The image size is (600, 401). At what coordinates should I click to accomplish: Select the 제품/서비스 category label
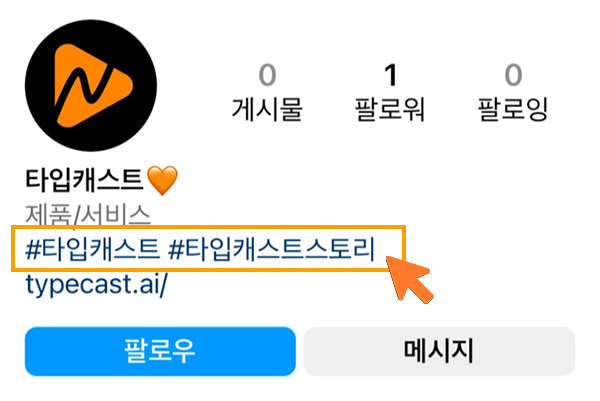pyautogui.click(x=88, y=215)
